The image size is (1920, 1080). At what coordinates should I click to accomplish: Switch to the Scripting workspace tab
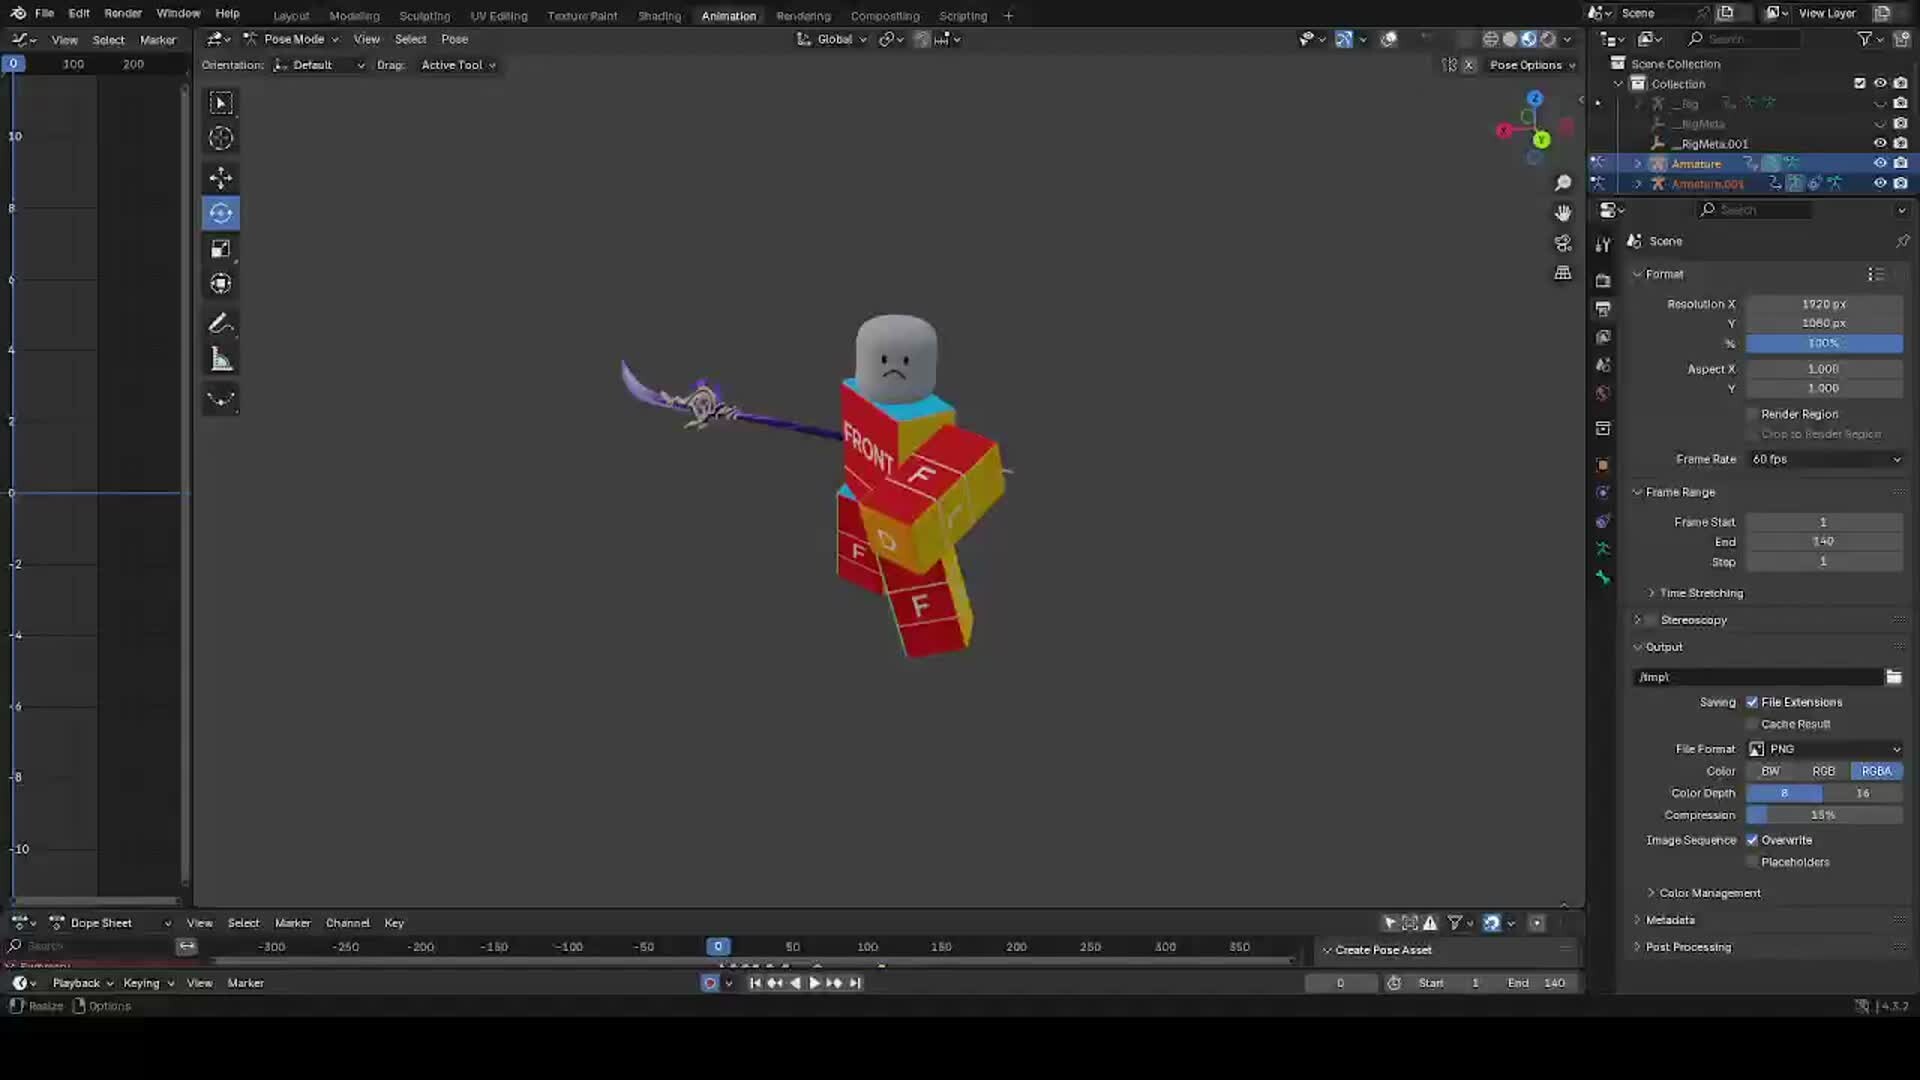962,15
